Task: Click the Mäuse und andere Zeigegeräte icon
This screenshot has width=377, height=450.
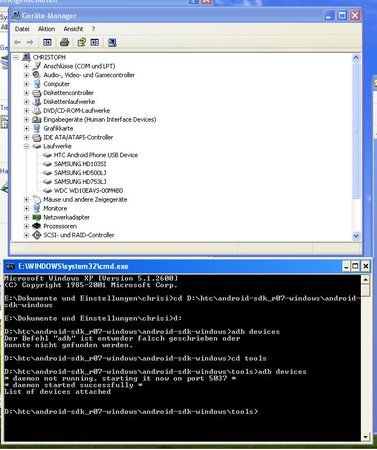Action: coord(37,199)
